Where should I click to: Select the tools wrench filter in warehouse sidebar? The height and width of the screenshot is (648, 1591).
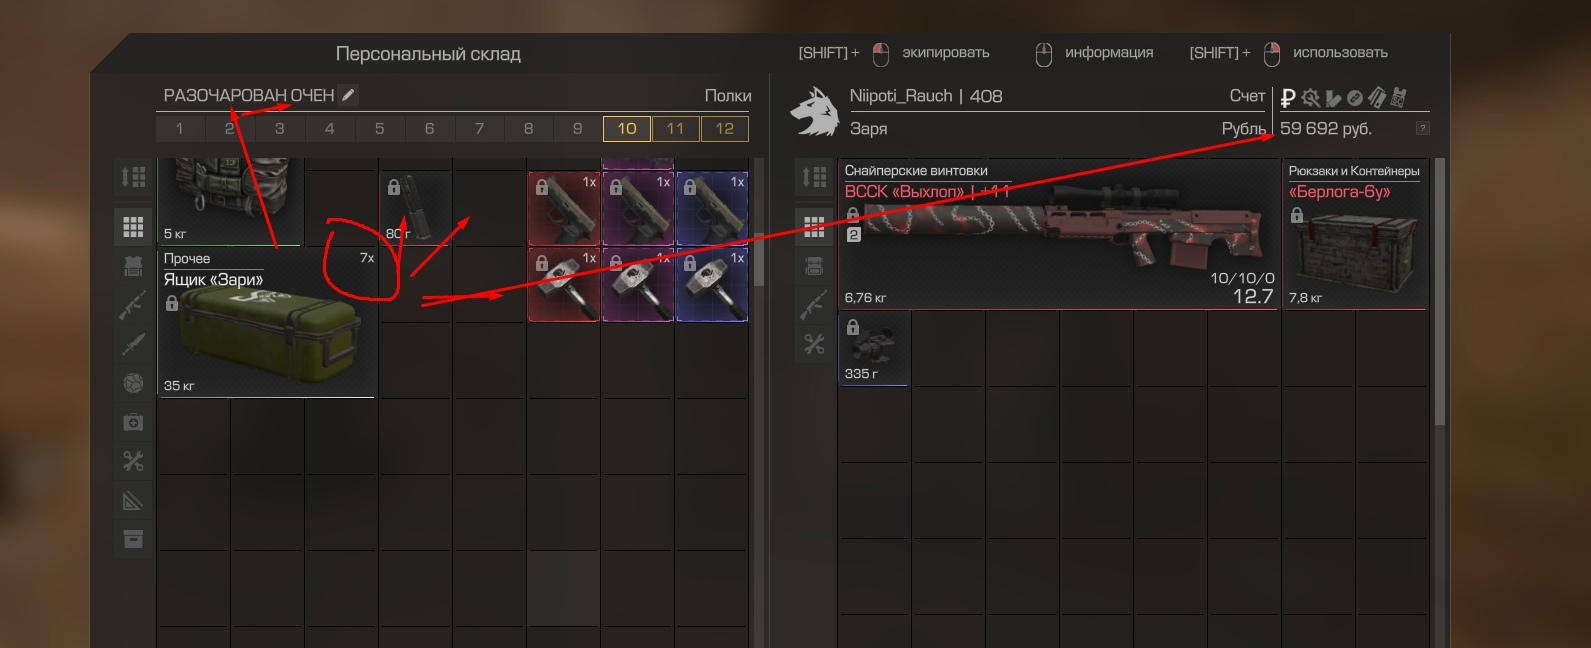click(x=133, y=461)
